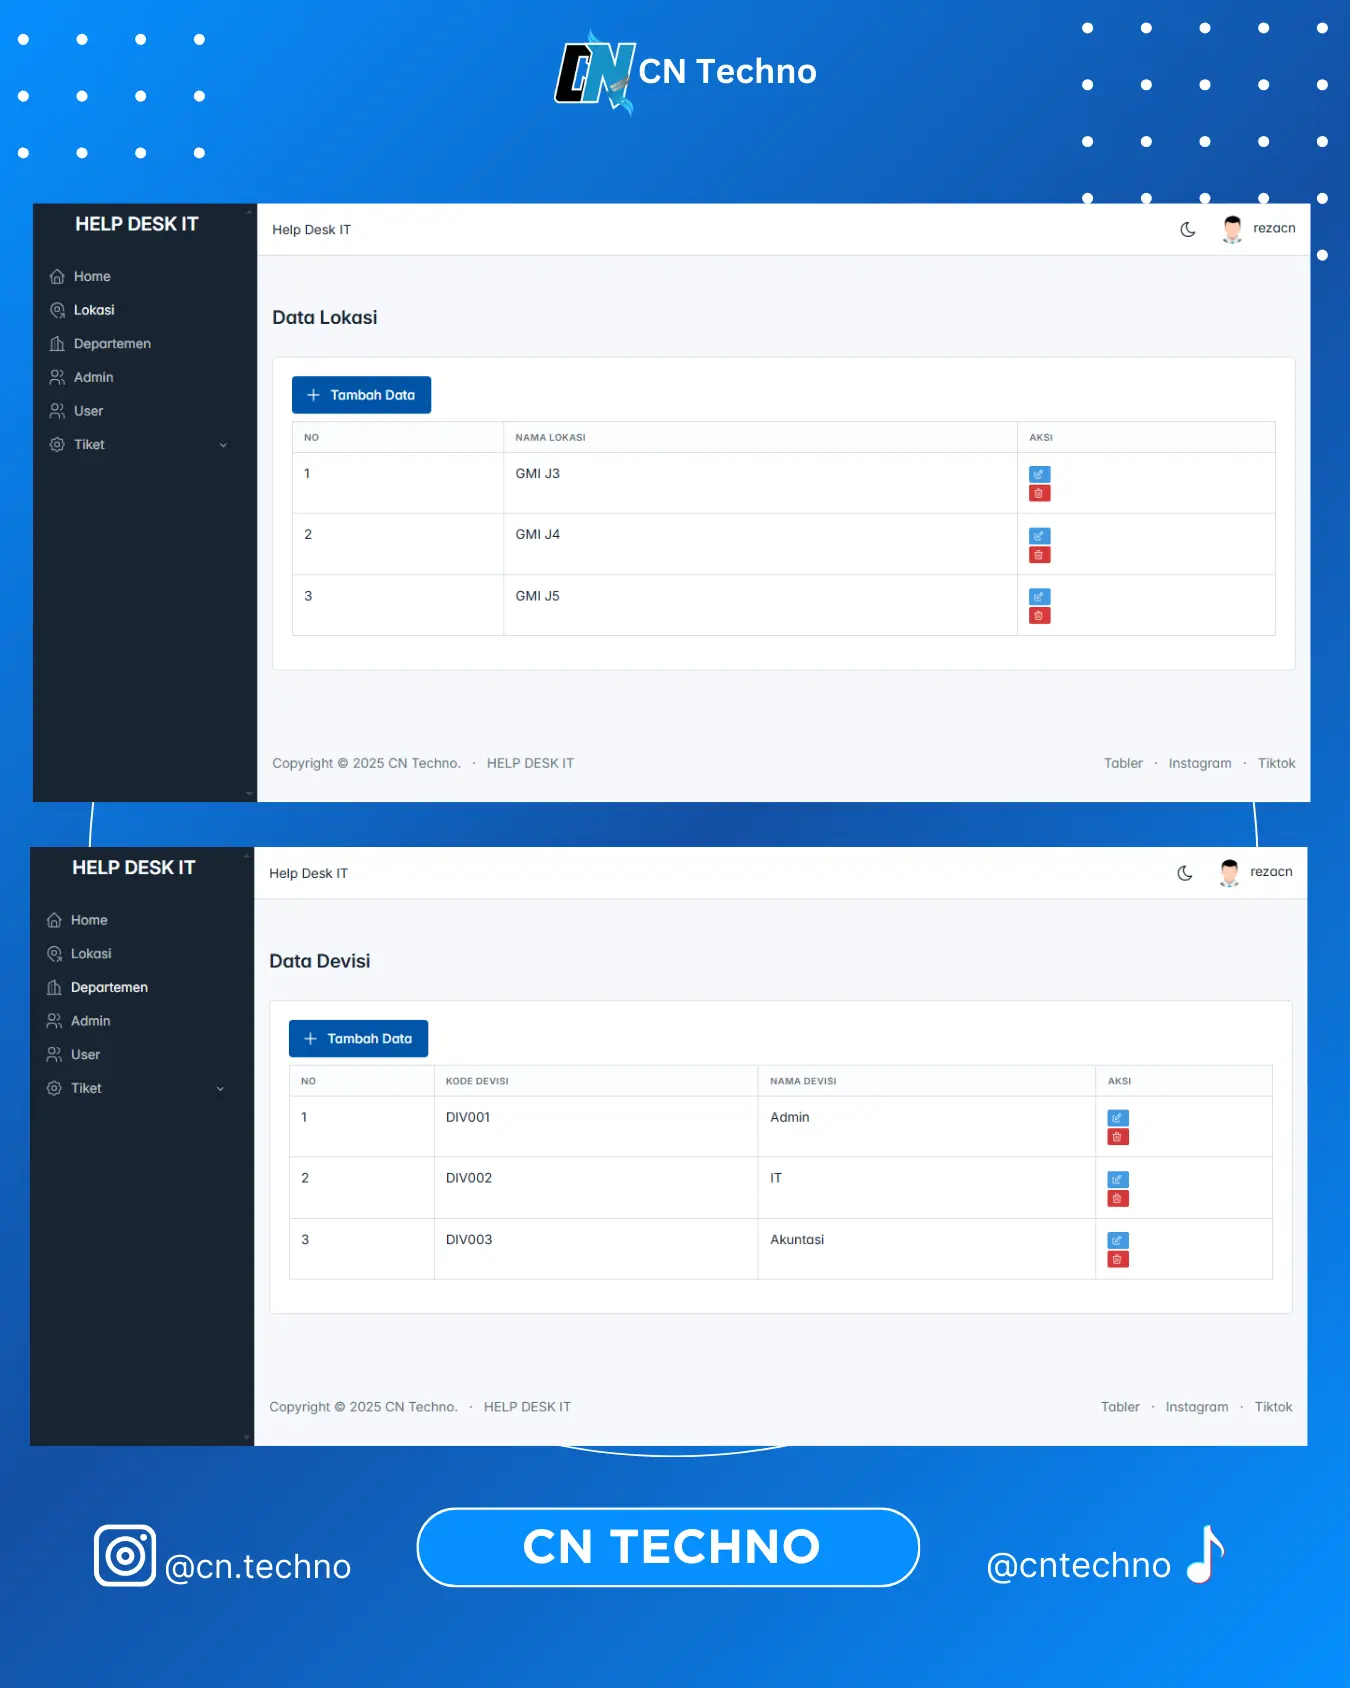The height and width of the screenshot is (1688, 1350).
Task: Click the TikTok note icon beside @cntechno
Action: click(x=1206, y=1555)
